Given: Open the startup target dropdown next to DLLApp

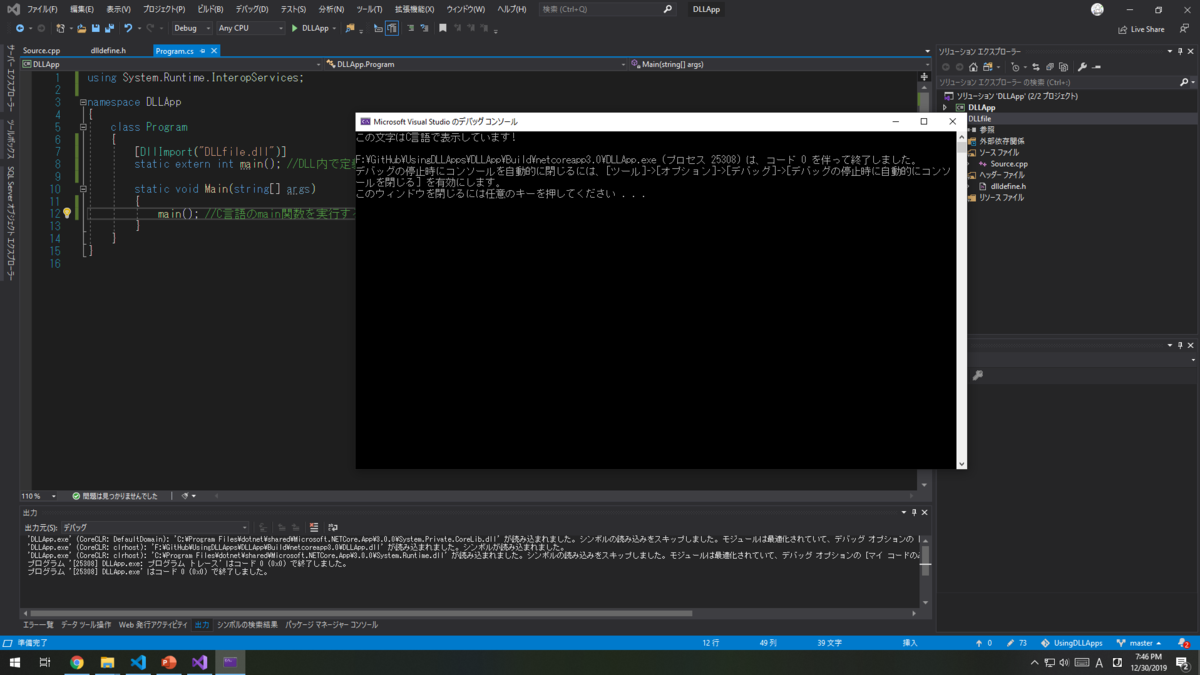Looking at the screenshot, I should pyautogui.click(x=334, y=28).
